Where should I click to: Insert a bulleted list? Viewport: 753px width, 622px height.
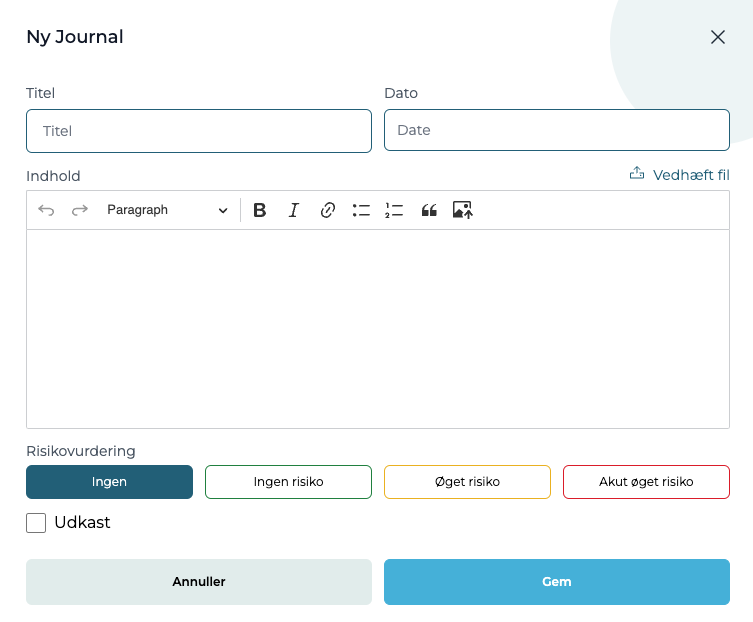pyautogui.click(x=361, y=210)
